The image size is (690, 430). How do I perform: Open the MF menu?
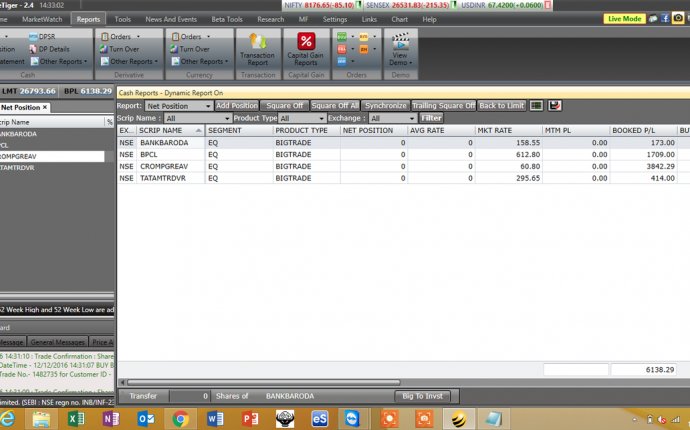[x=303, y=19]
